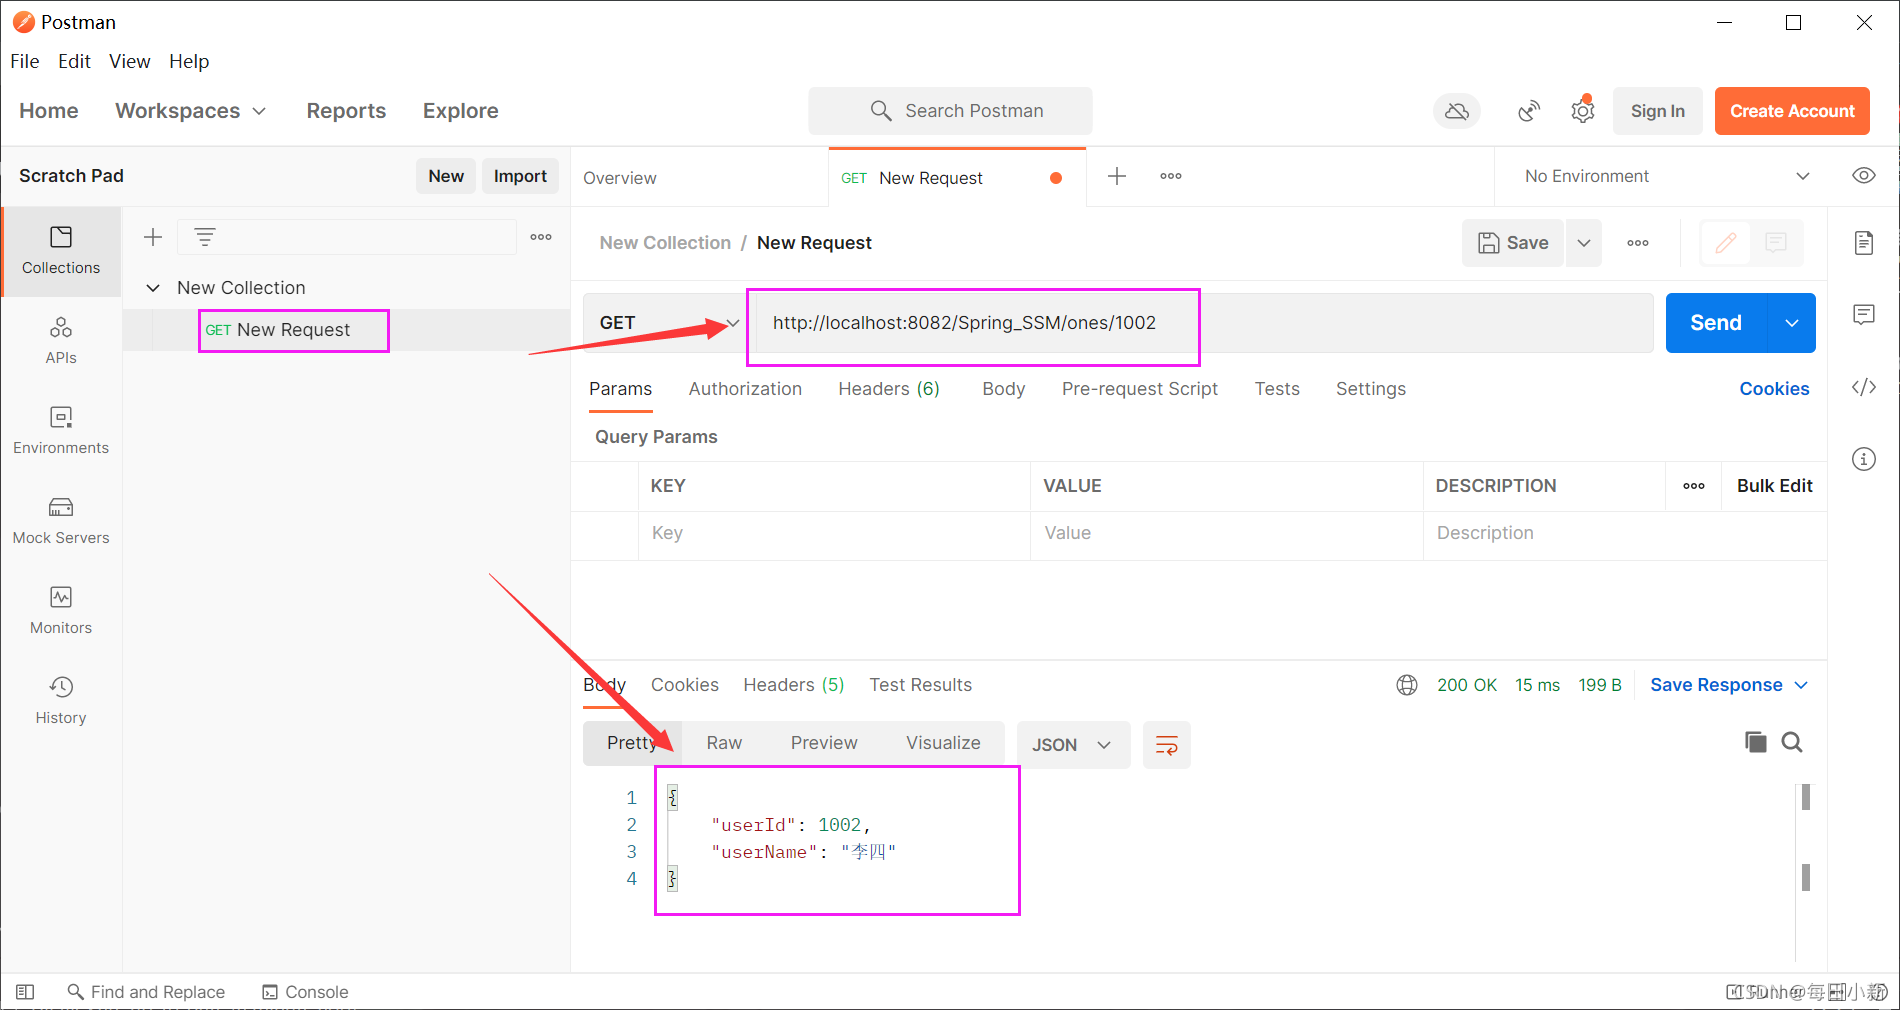This screenshot has width=1900, height=1010.
Task: Click the request URL input field
Action: 1204,323
